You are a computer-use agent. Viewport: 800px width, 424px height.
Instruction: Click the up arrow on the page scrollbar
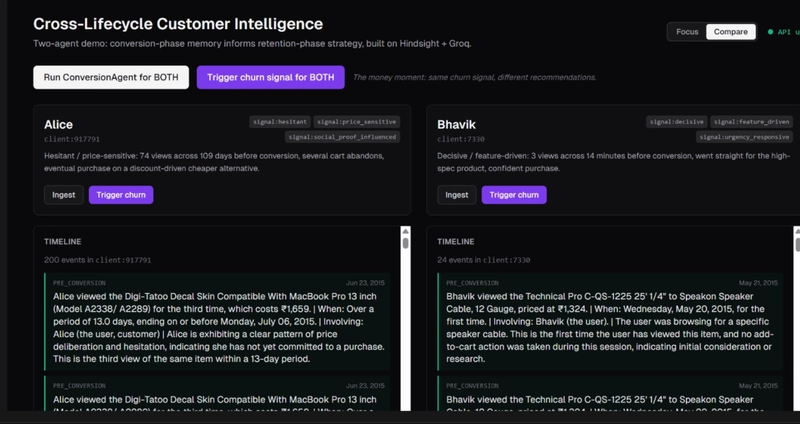click(796, 228)
